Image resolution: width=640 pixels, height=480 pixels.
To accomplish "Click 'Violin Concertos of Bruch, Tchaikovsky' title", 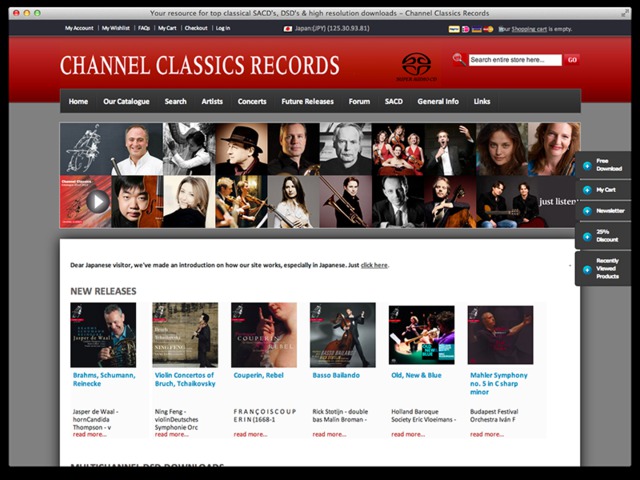I will [x=185, y=380].
